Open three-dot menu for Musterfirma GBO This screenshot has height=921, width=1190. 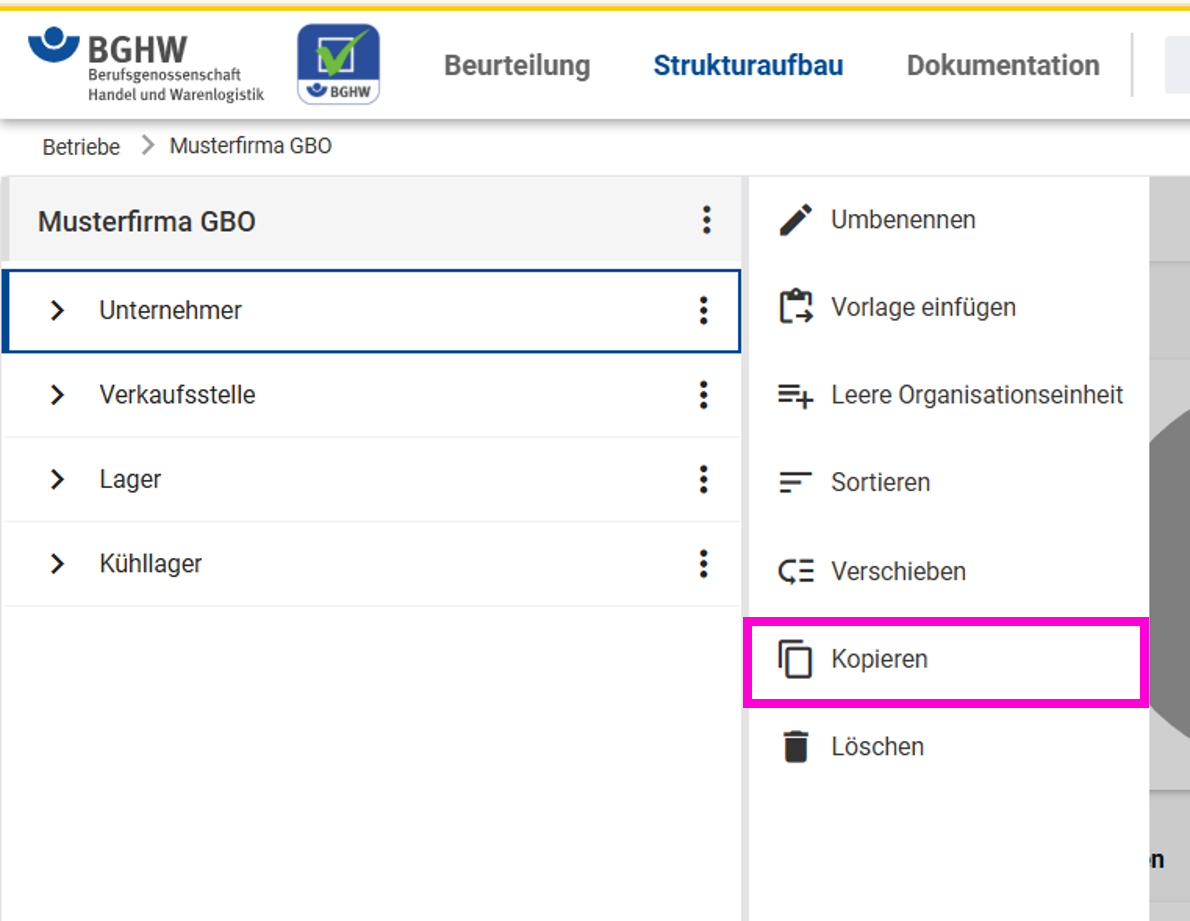point(706,220)
